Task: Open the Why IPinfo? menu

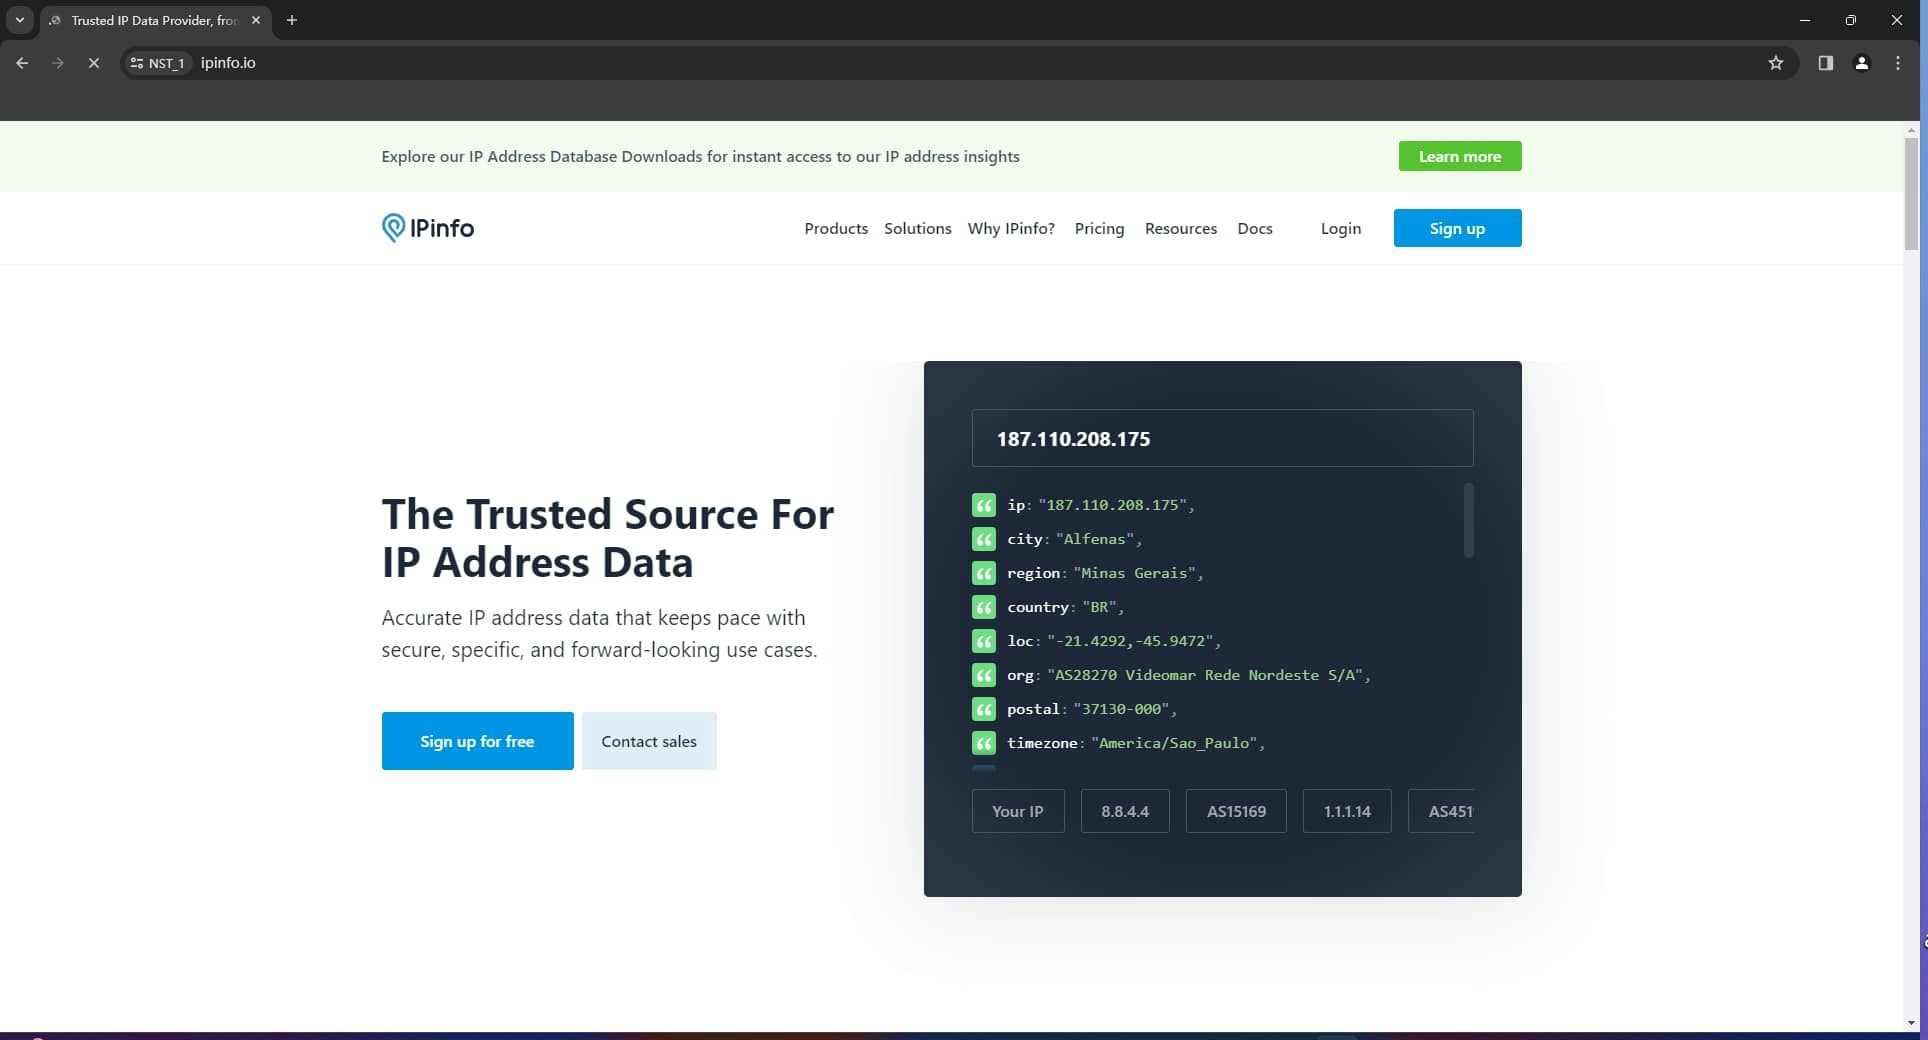Action: pyautogui.click(x=1011, y=228)
